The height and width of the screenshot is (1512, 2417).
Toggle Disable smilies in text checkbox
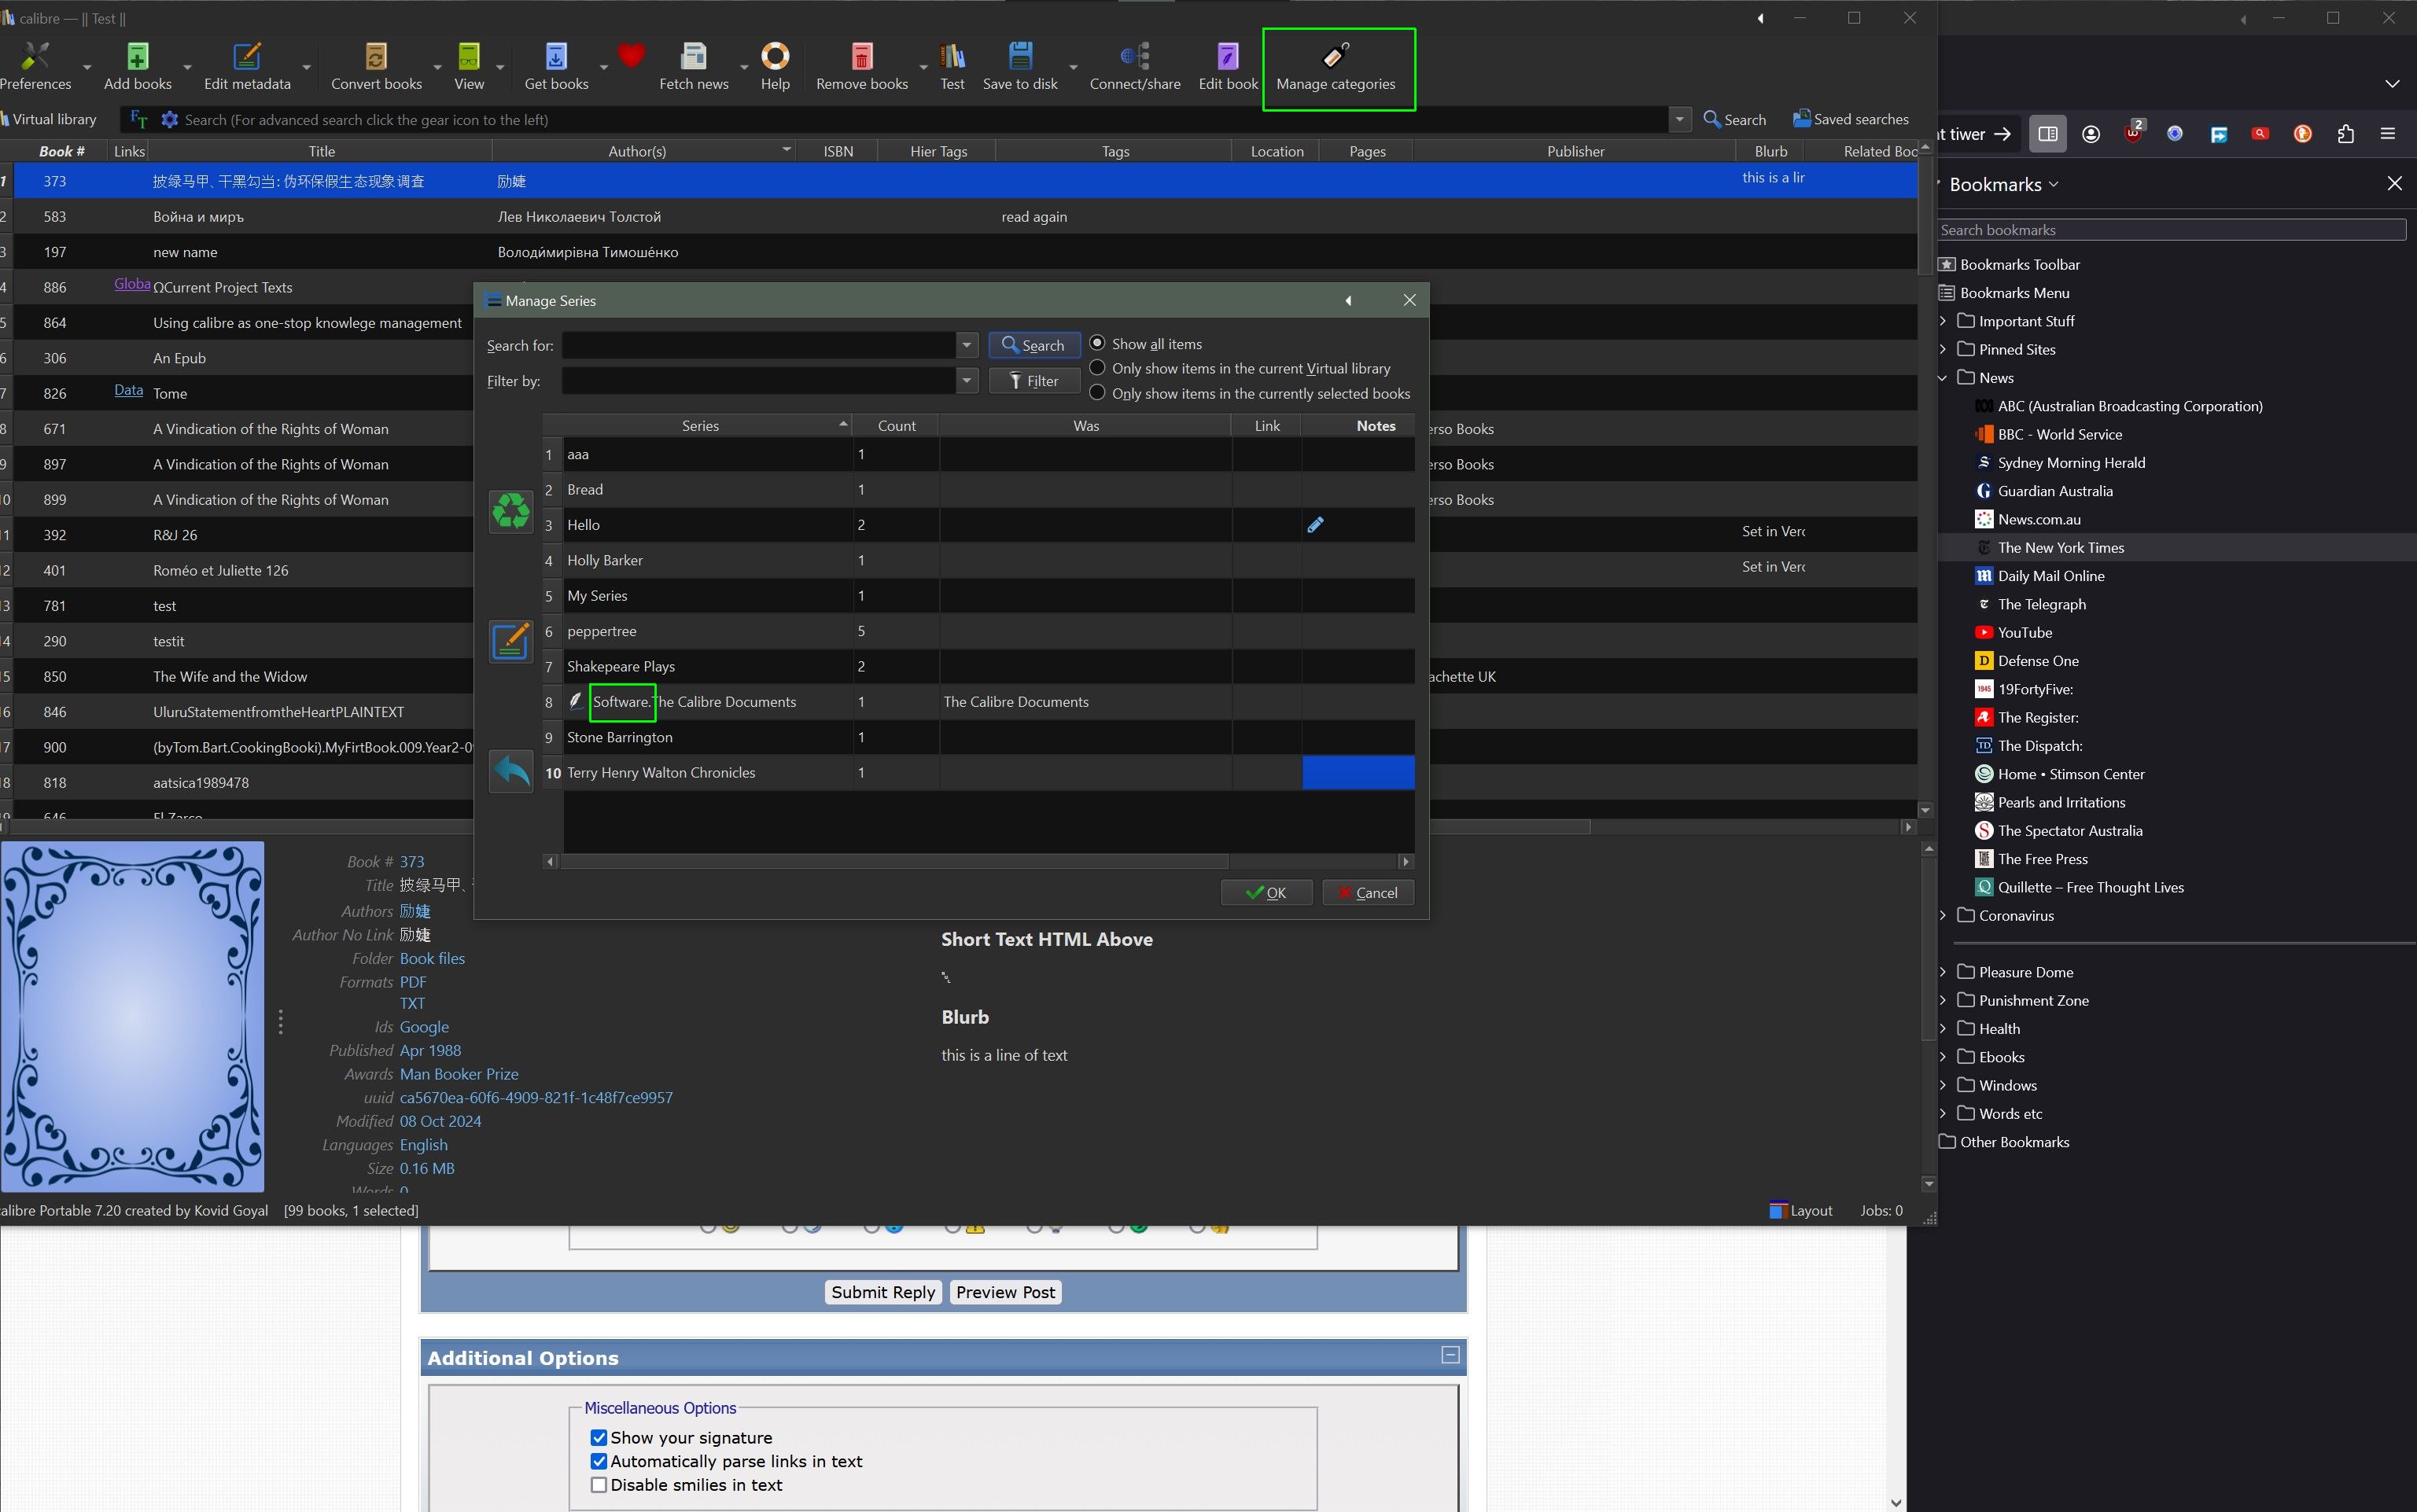coord(599,1485)
